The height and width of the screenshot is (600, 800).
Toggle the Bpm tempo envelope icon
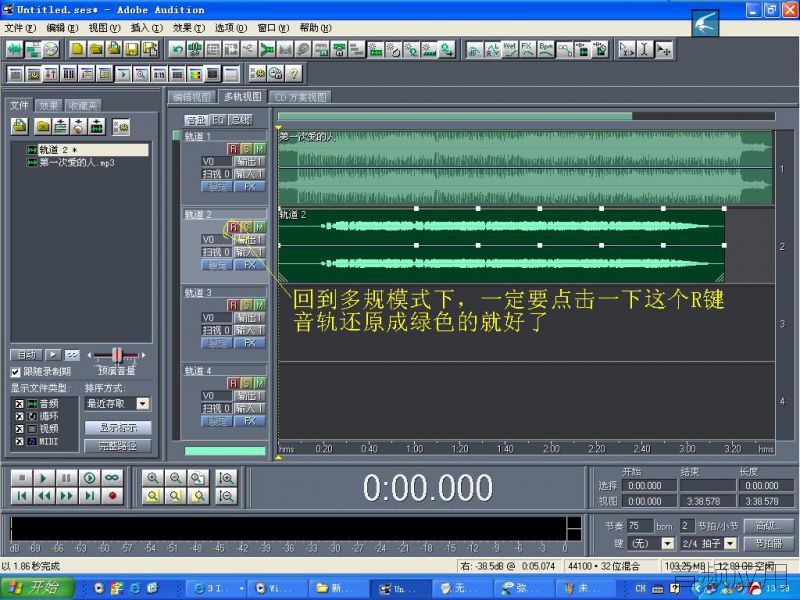[x=546, y=49]
